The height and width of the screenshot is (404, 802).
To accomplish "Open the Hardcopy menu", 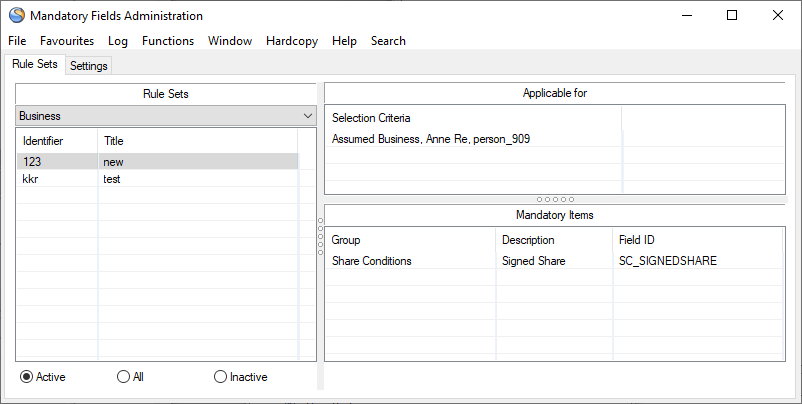I will (x=293, y=41).
